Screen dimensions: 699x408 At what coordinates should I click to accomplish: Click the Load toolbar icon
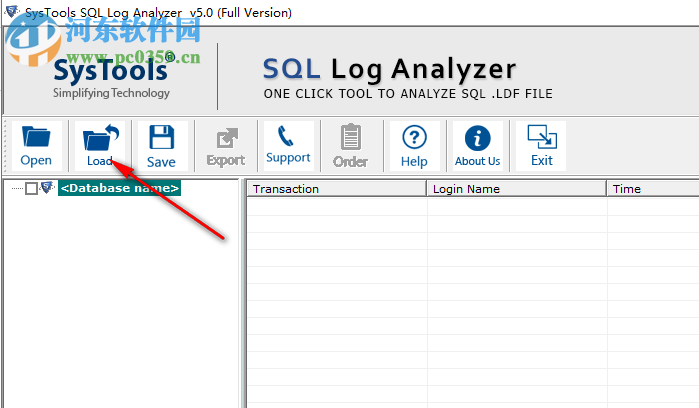[100, 146]
